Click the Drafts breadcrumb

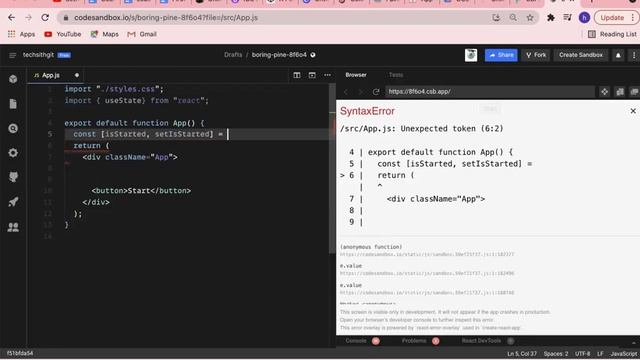pyautogui.click(x=233, y=55)
